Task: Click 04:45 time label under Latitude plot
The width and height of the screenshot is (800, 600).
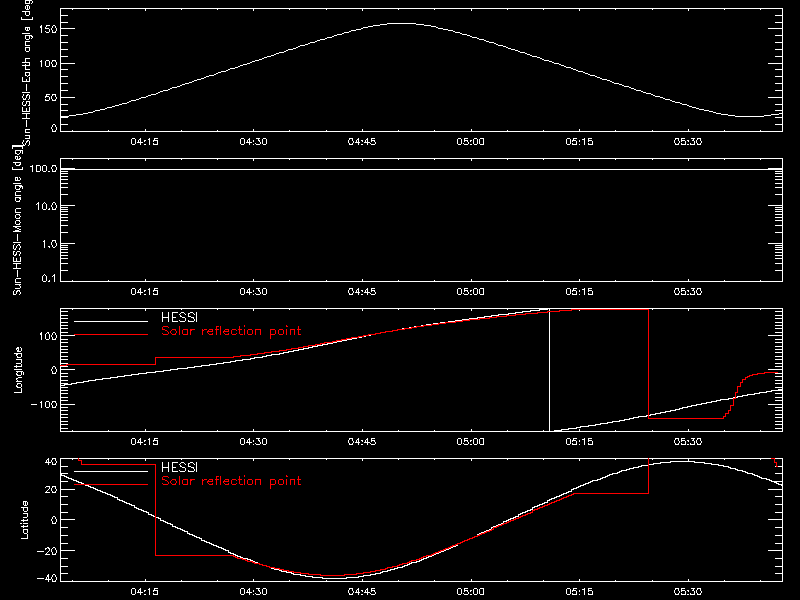Action: coord(362,592)
